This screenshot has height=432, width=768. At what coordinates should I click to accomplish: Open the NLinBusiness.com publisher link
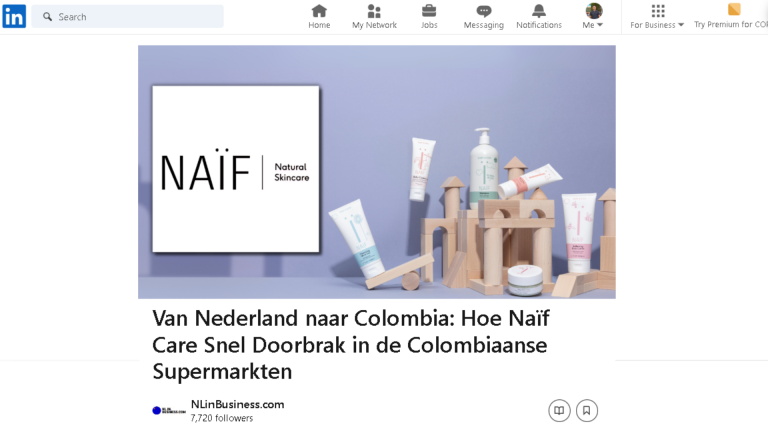tap(238, 405)
